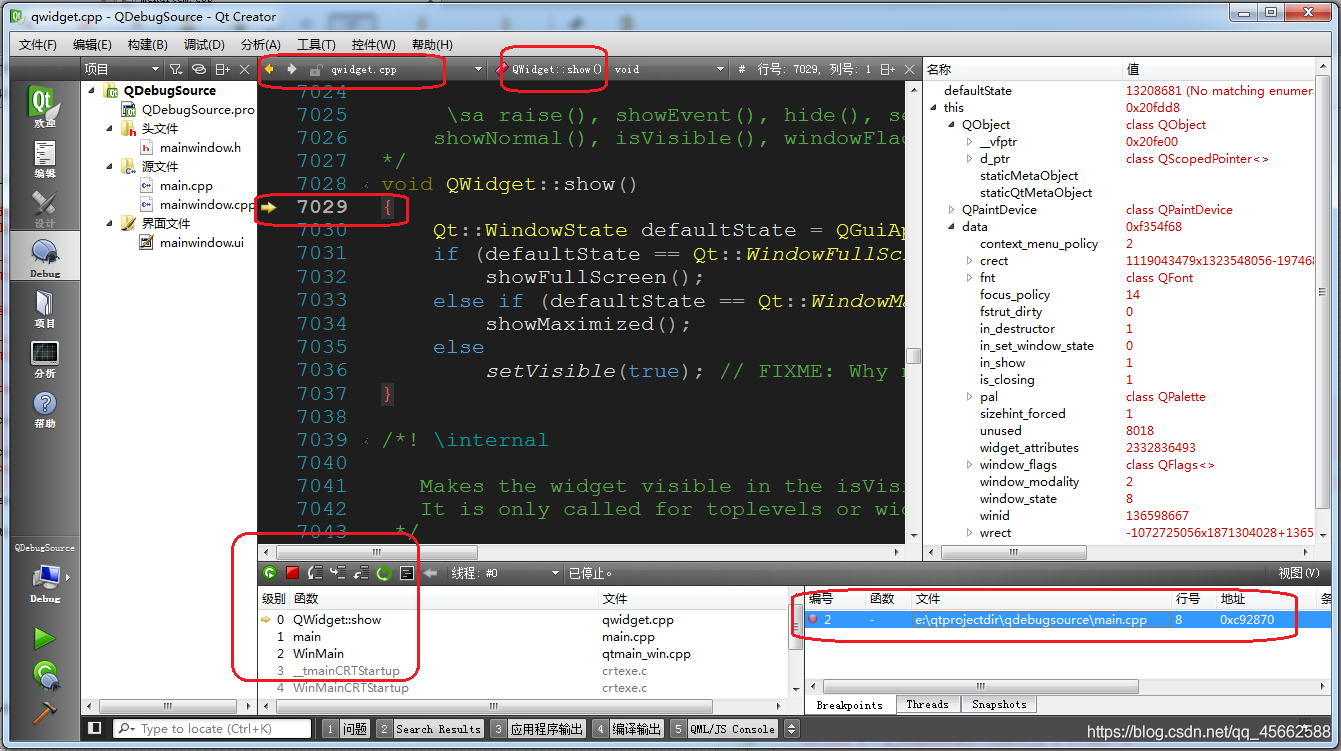1341x751 pixels.
Task: Open the qwidget.cpp open documents dropdown
Action: click(405, 69)
